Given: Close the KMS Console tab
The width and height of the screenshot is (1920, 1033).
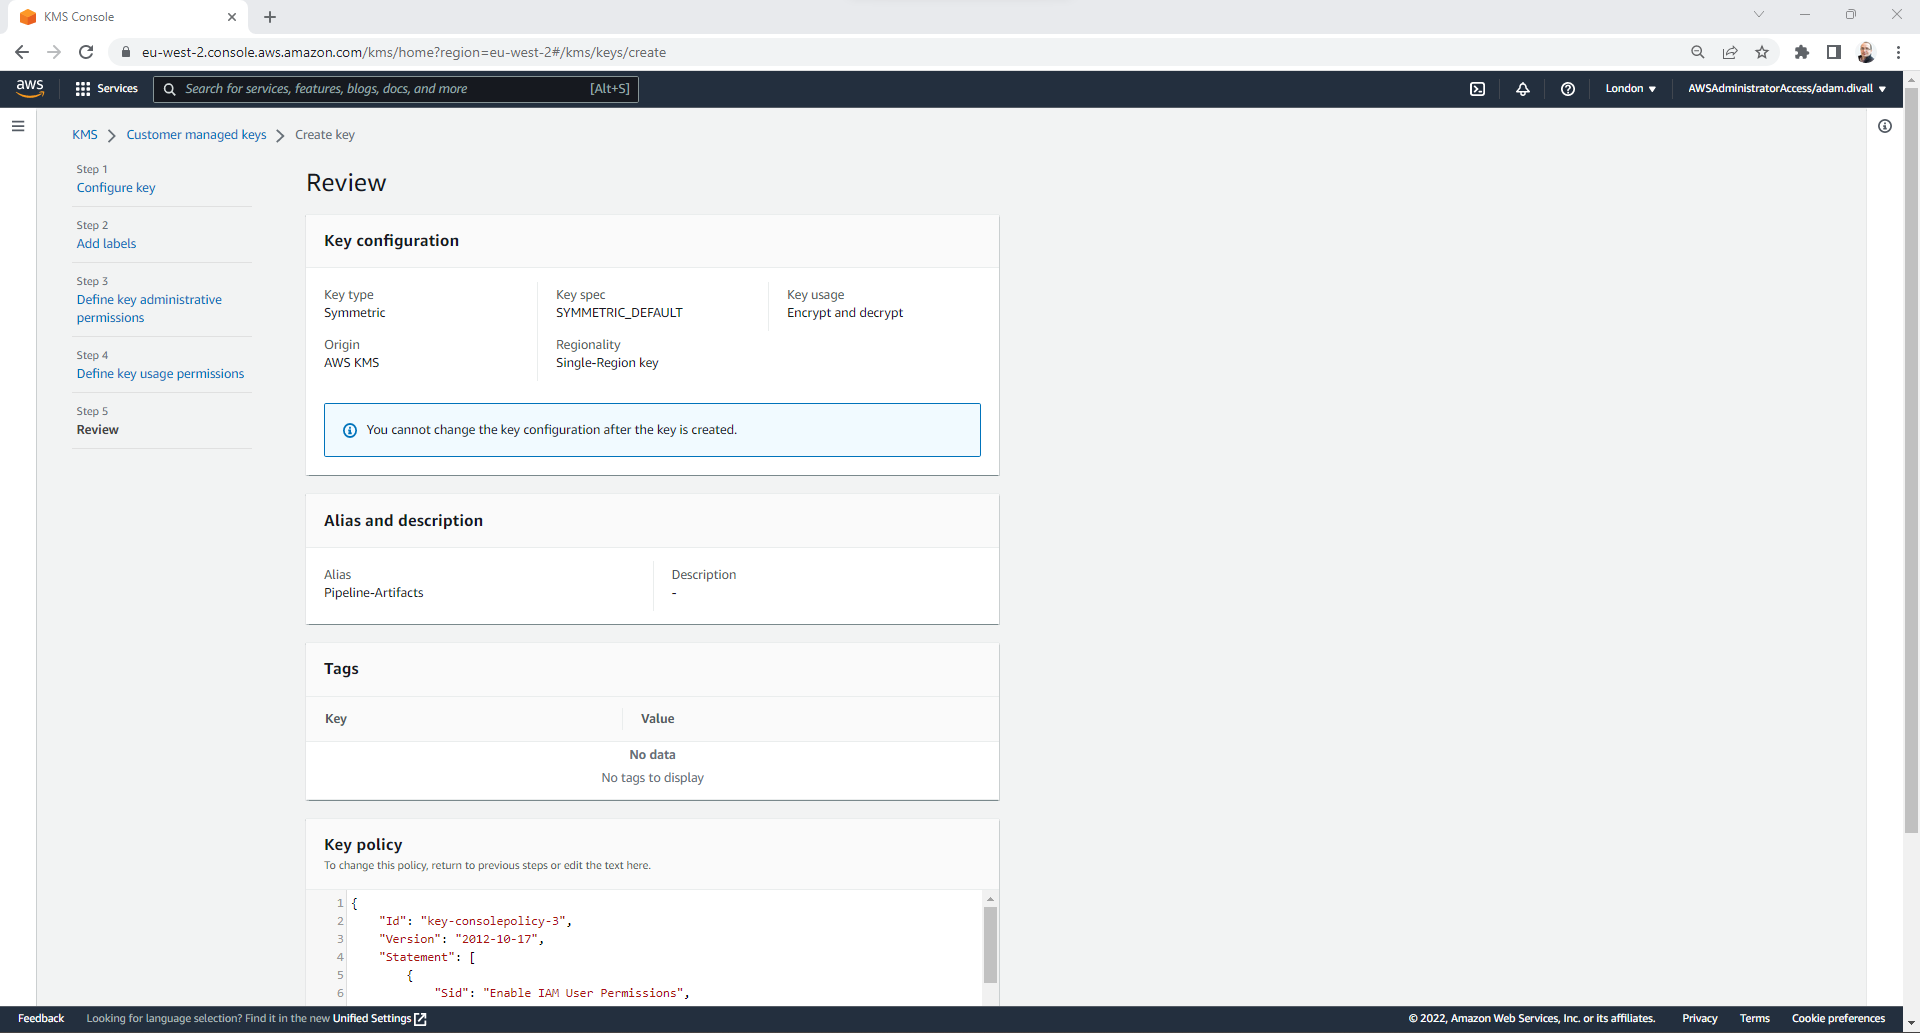Looking at the screenshot, I should point(232,17).
